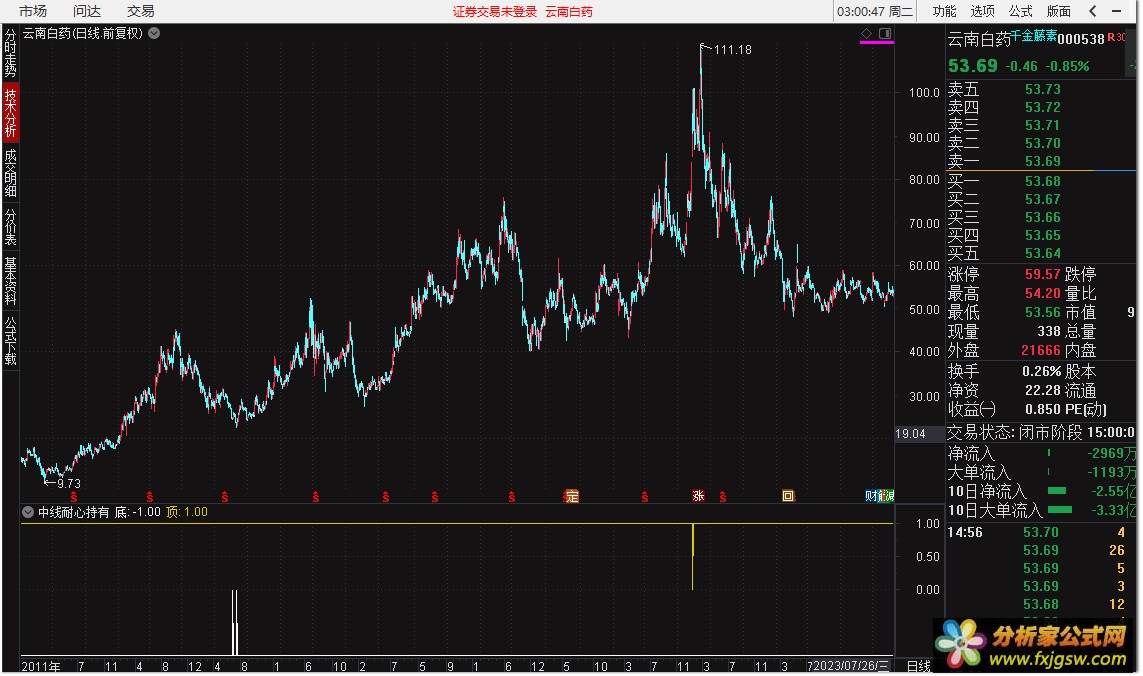
Task: Click the 9.73 low price label
Action: click(69, 483)
